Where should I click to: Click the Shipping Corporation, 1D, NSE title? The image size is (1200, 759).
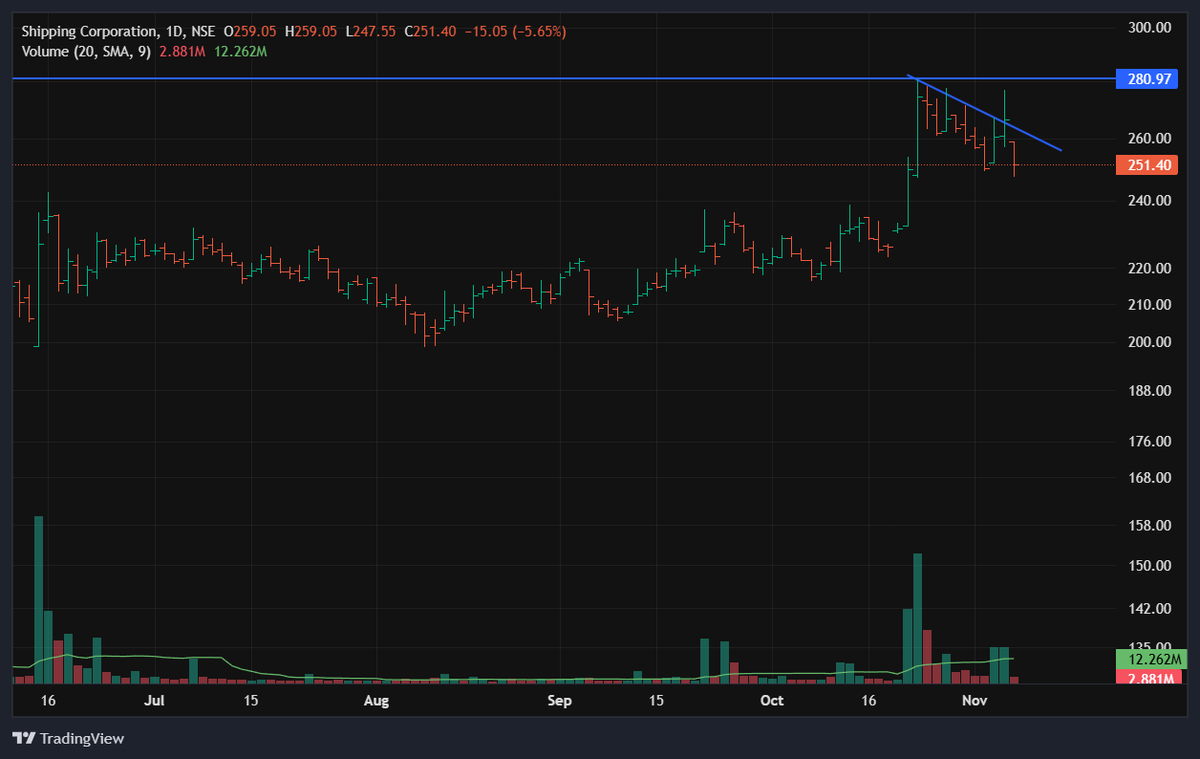point(117,32)
